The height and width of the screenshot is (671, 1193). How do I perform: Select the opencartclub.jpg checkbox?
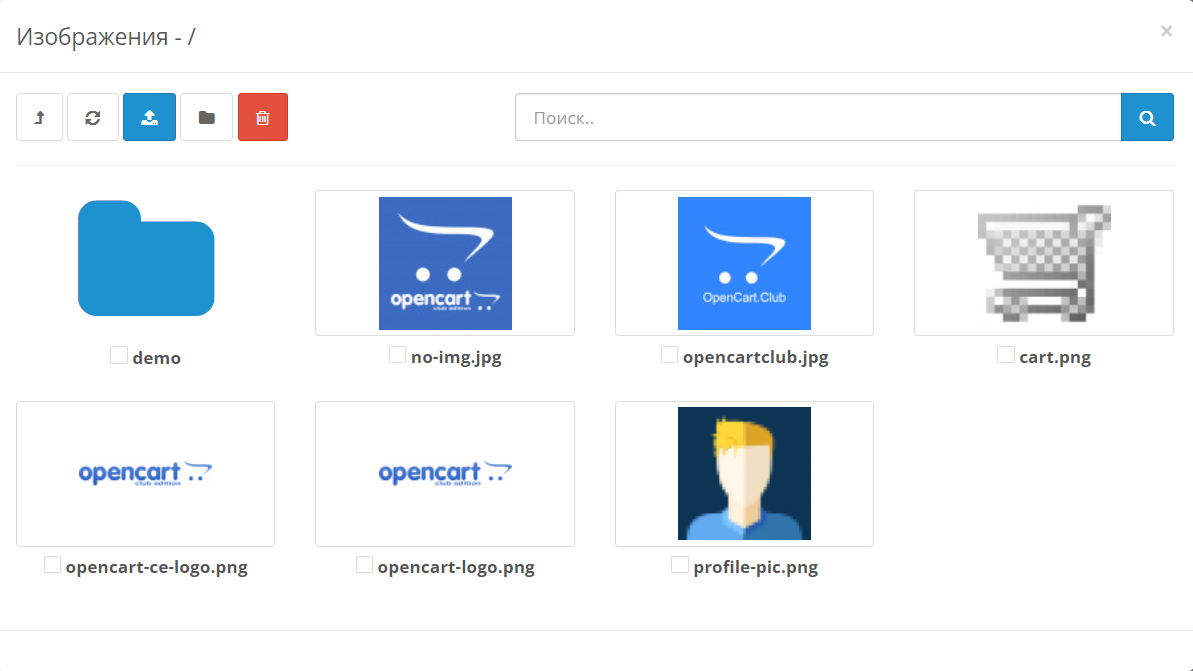[x=670, y=355]
